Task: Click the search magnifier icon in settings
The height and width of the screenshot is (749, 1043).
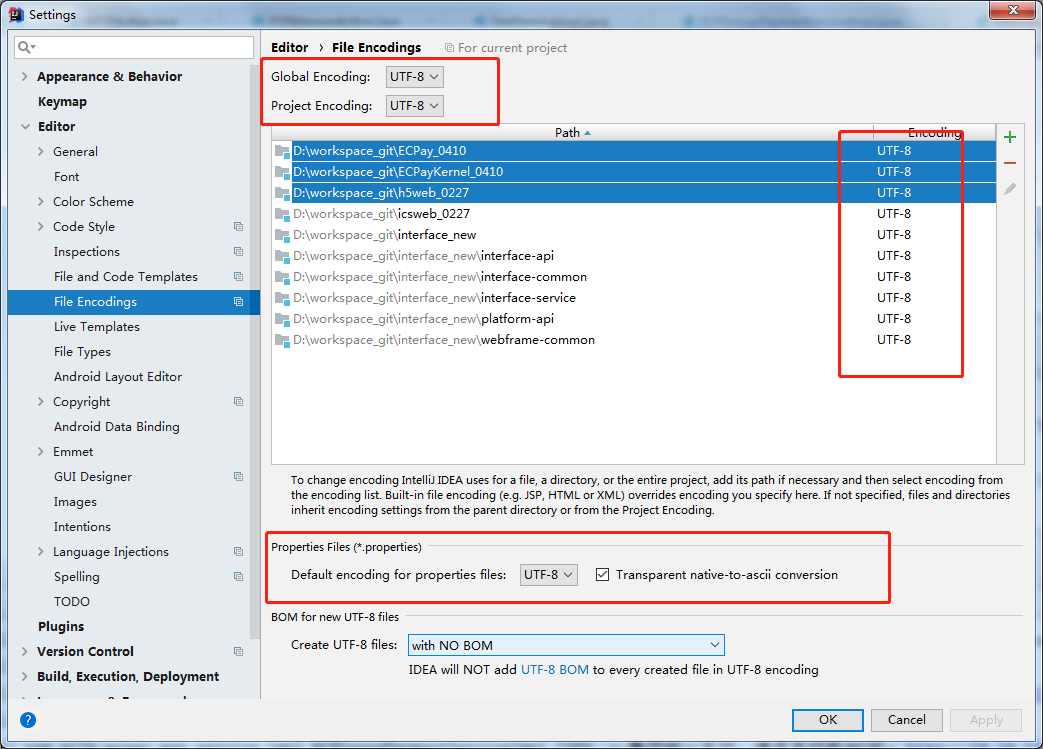Action: [27, 47]
